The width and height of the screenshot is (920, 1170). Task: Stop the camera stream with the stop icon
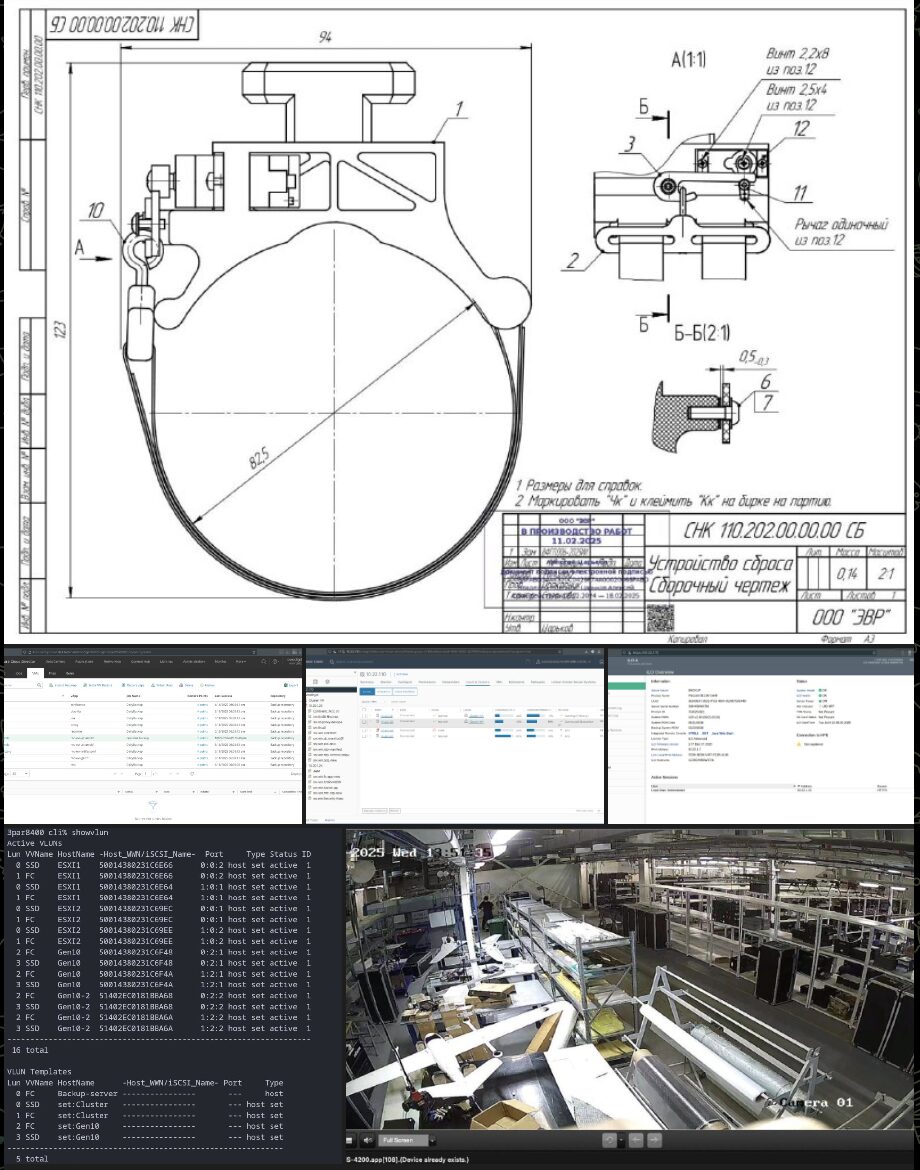348,1140
